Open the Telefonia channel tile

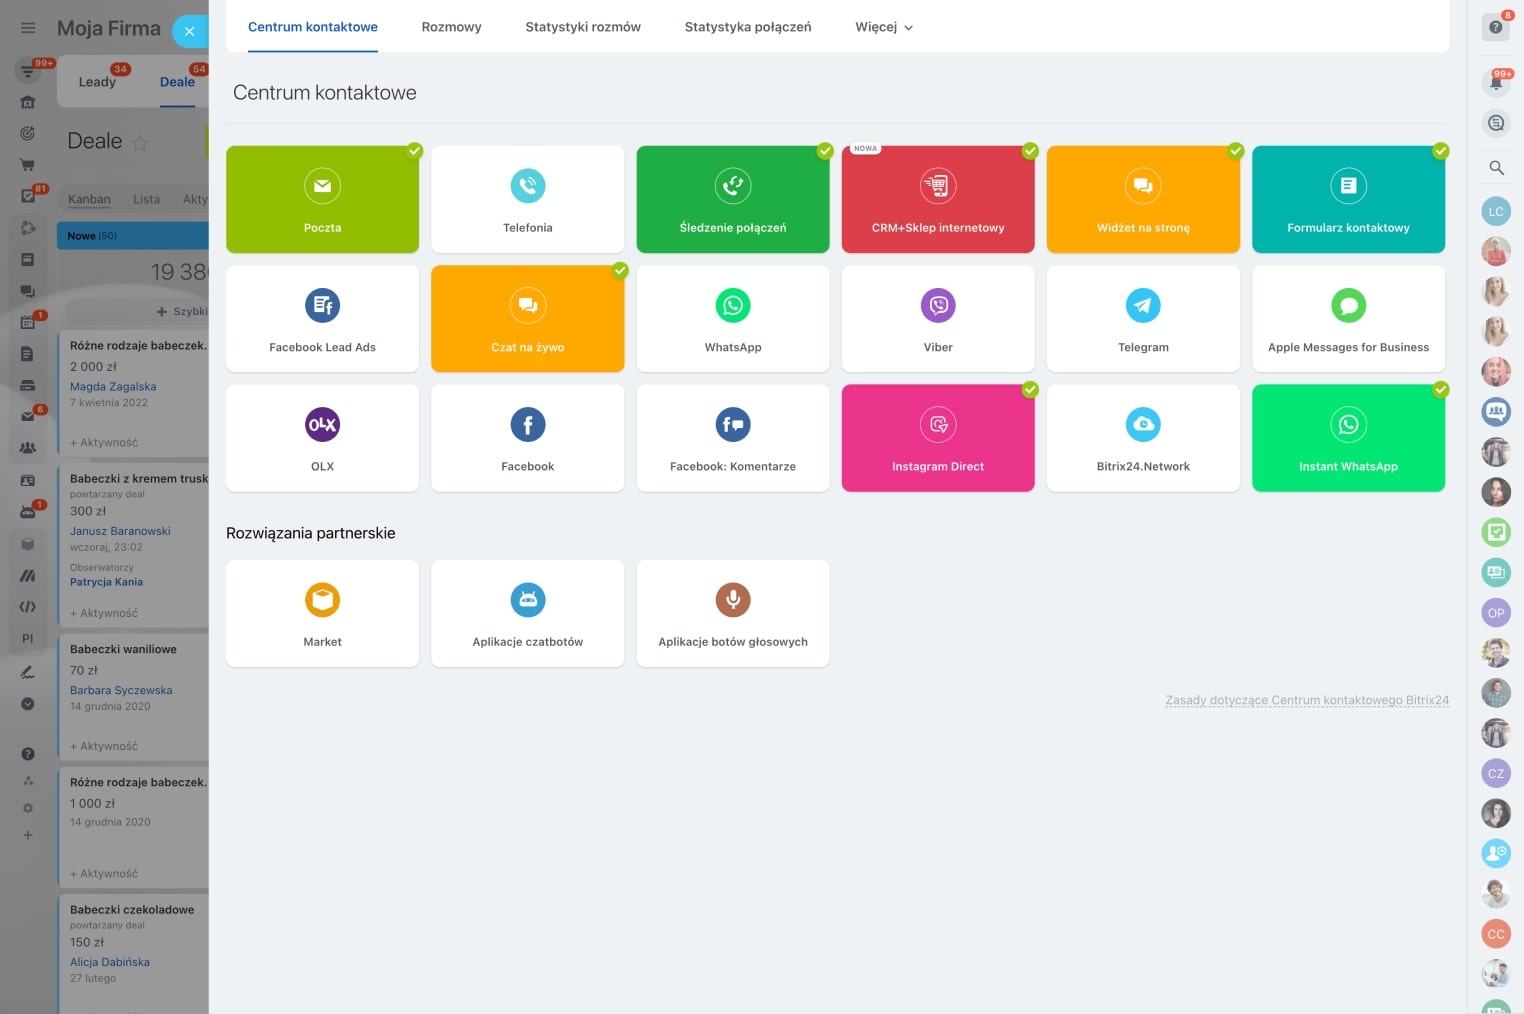click(x=527, y=199)
